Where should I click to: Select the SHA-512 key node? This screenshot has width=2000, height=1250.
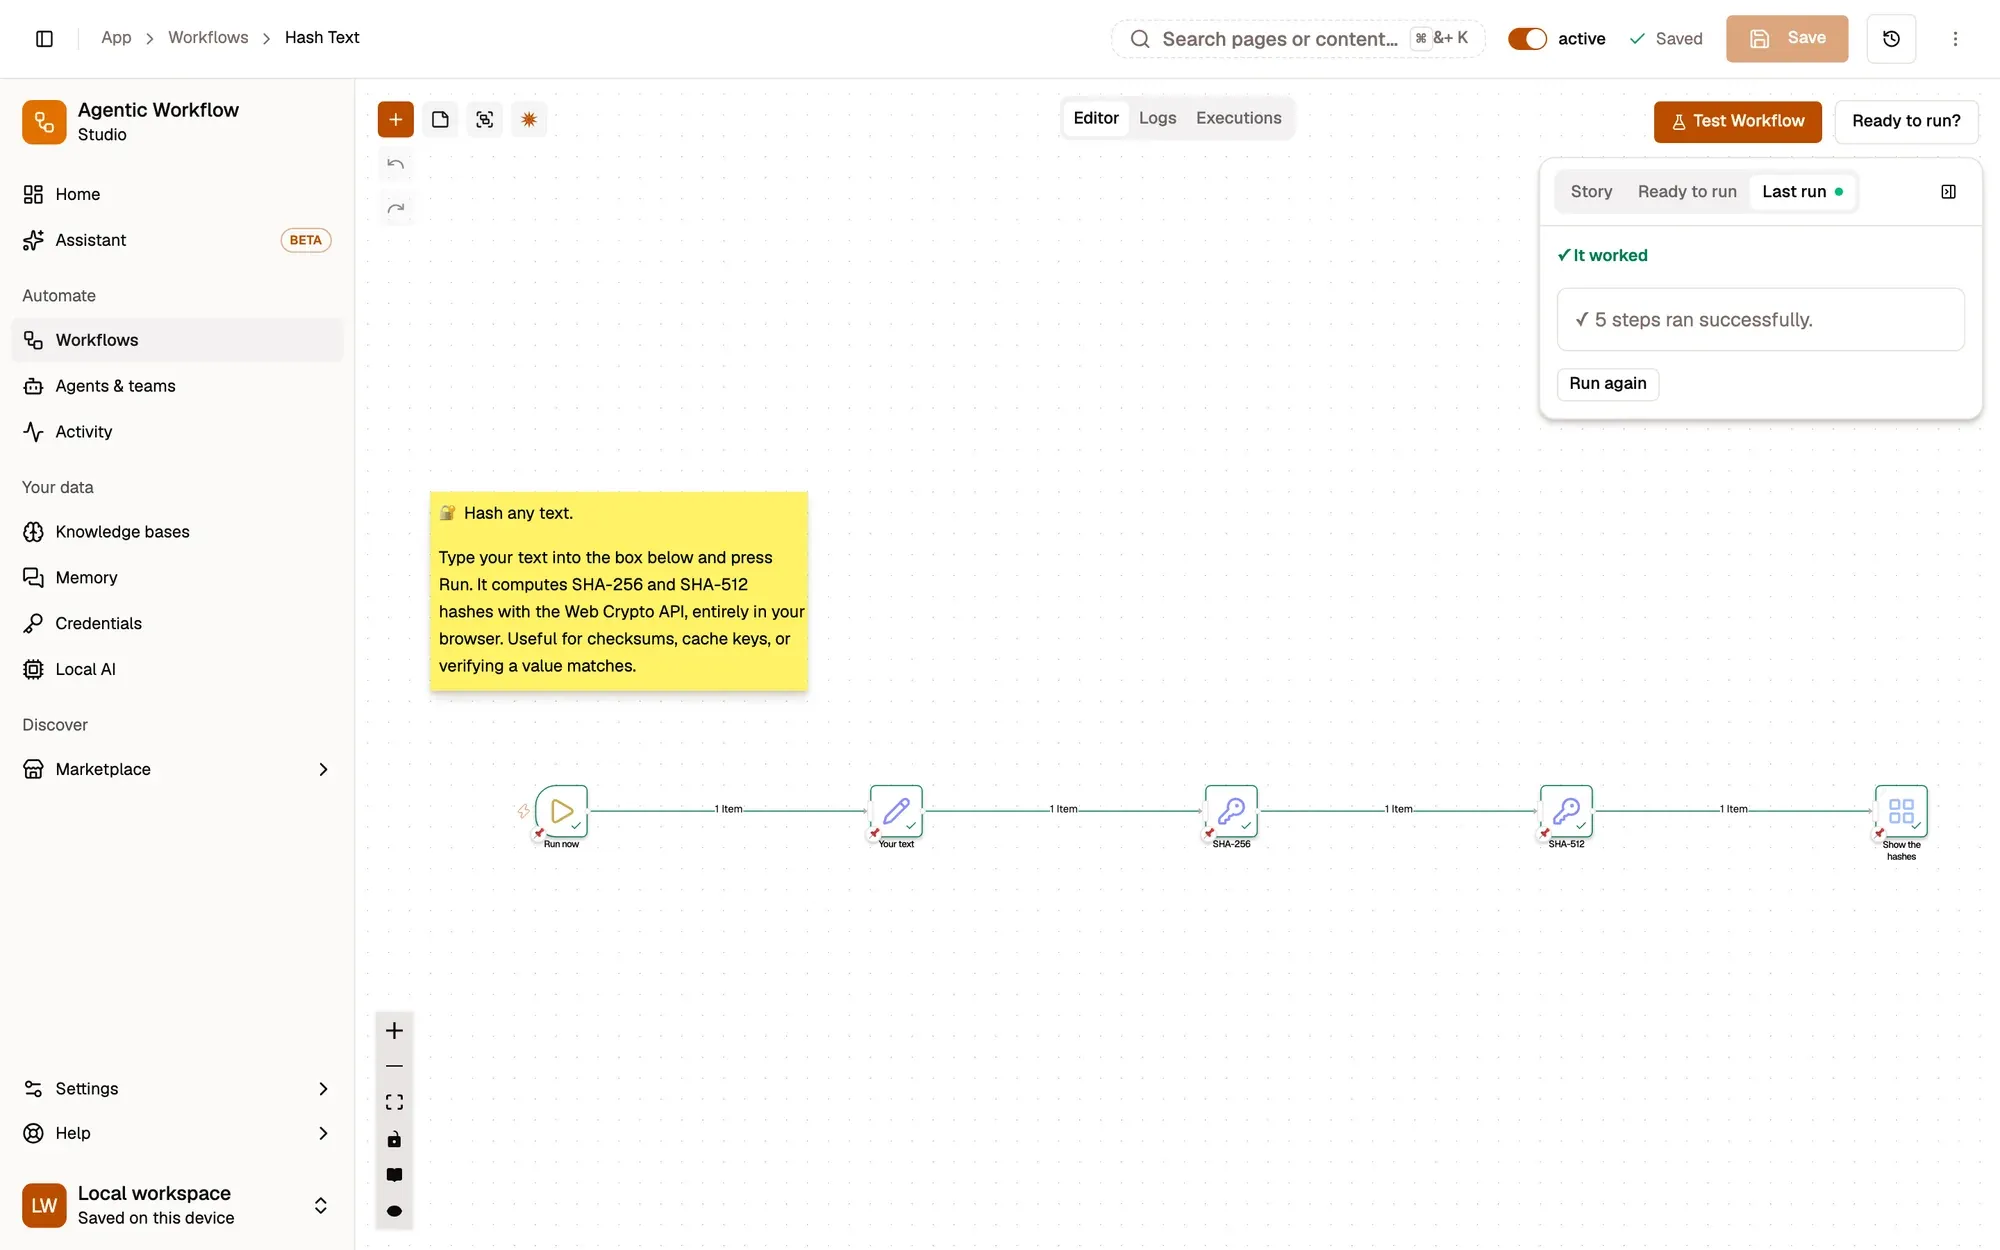(1566, 811)
